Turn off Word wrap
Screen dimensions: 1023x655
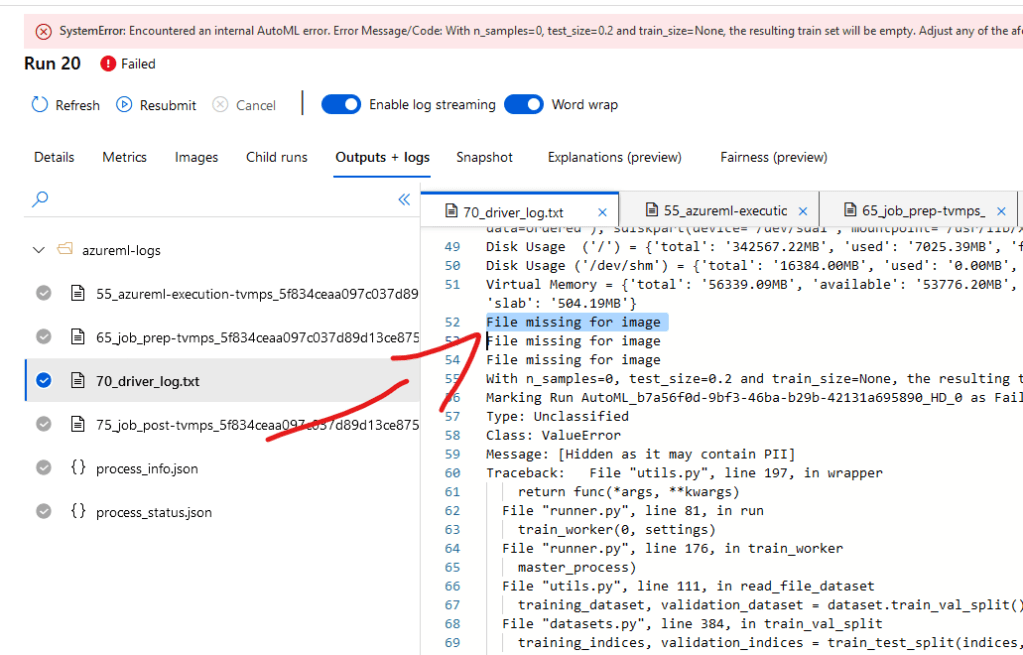click(524, 104)
